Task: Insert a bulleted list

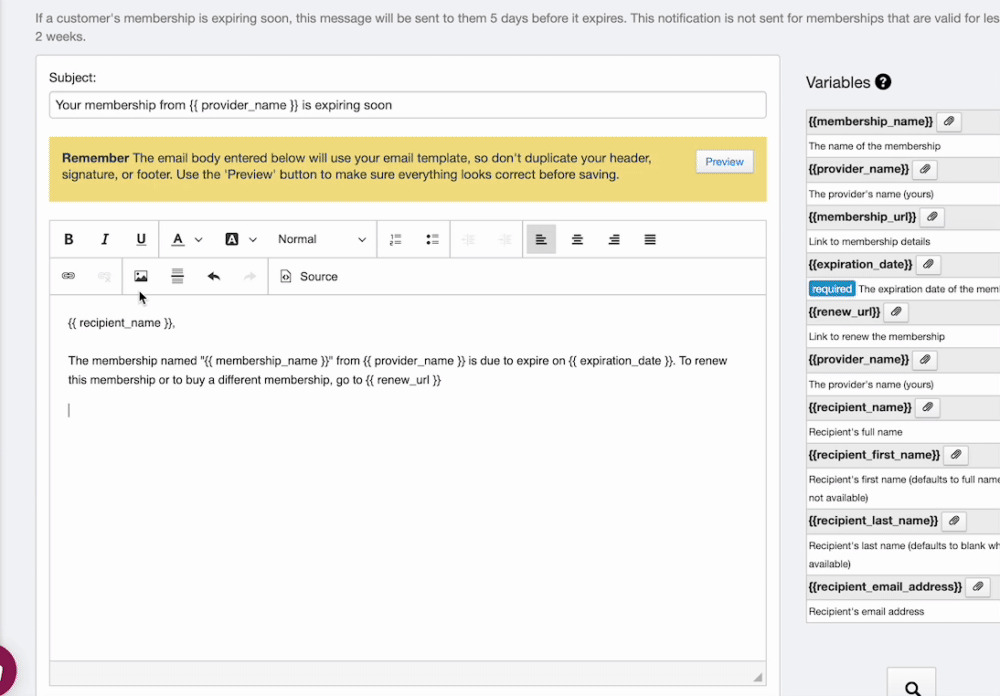Action: tap(432, 239)
